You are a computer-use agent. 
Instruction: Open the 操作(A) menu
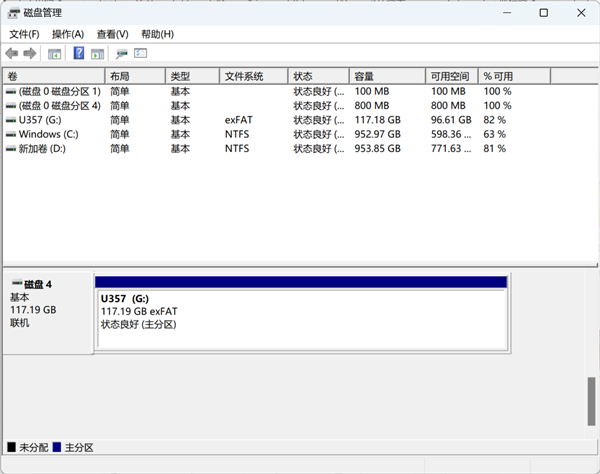(68, 34)
